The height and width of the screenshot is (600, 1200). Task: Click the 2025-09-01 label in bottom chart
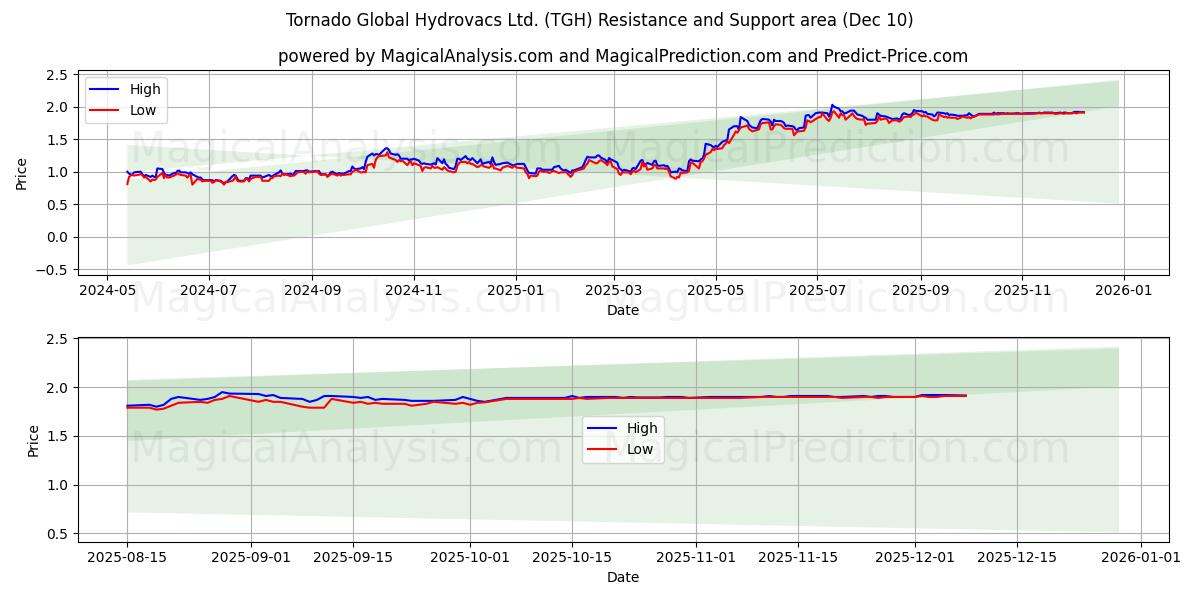coord(251,557)
